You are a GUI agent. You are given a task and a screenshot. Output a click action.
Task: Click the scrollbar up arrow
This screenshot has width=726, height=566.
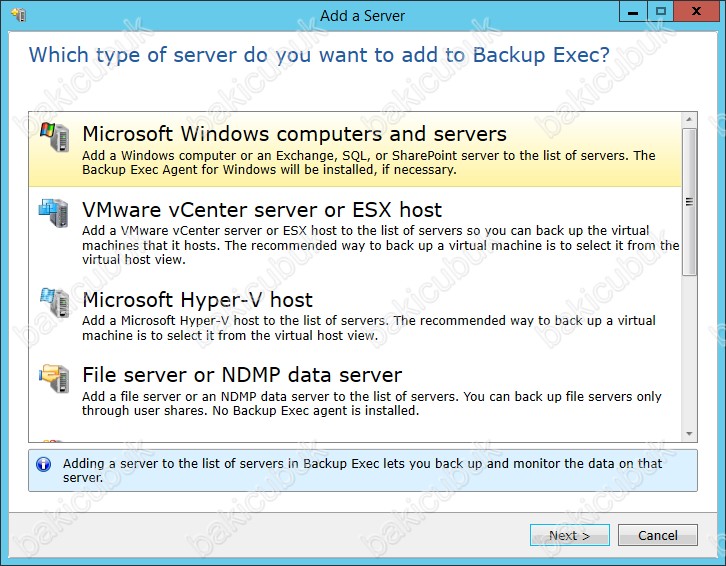coord(688,119)
